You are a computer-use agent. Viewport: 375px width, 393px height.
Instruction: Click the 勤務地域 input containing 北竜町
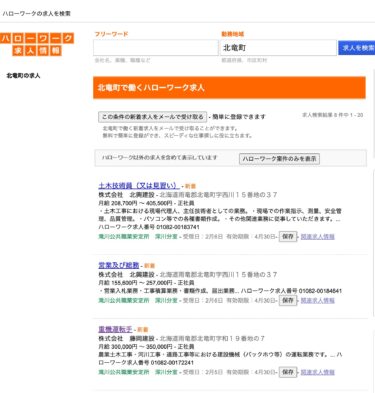pos(278,48)
